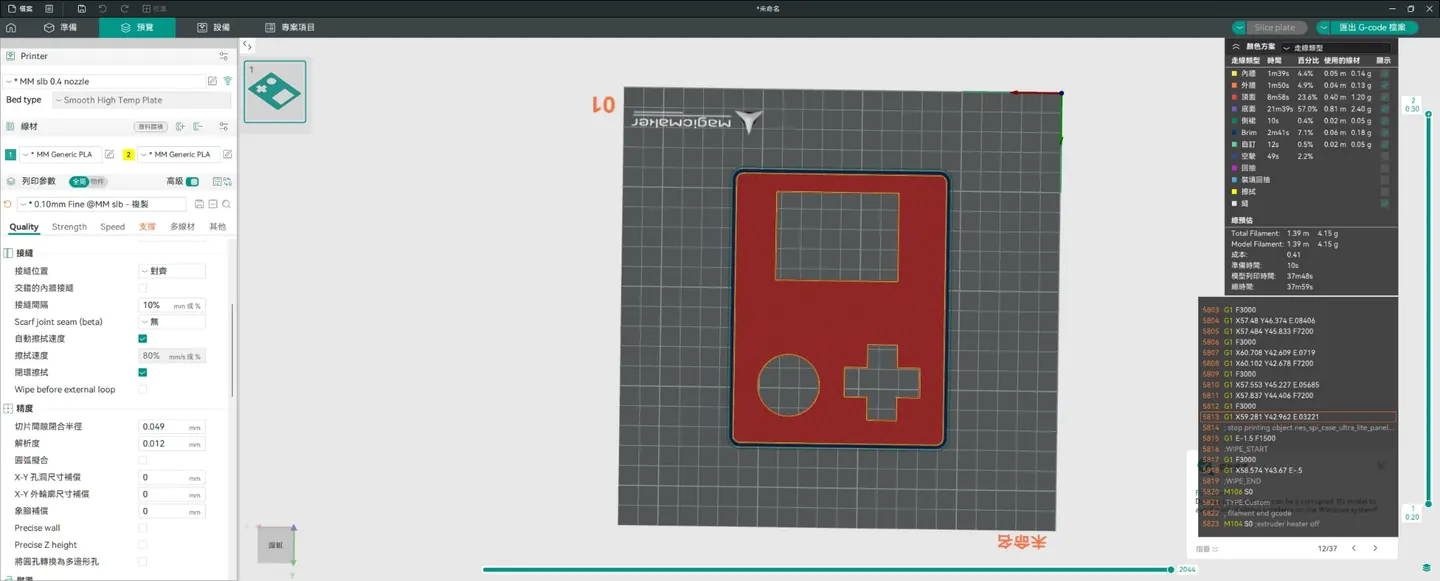Toggle the 高級 advanced mode switch
This screenshot has width=1440, height=581.
coord(192,182)
